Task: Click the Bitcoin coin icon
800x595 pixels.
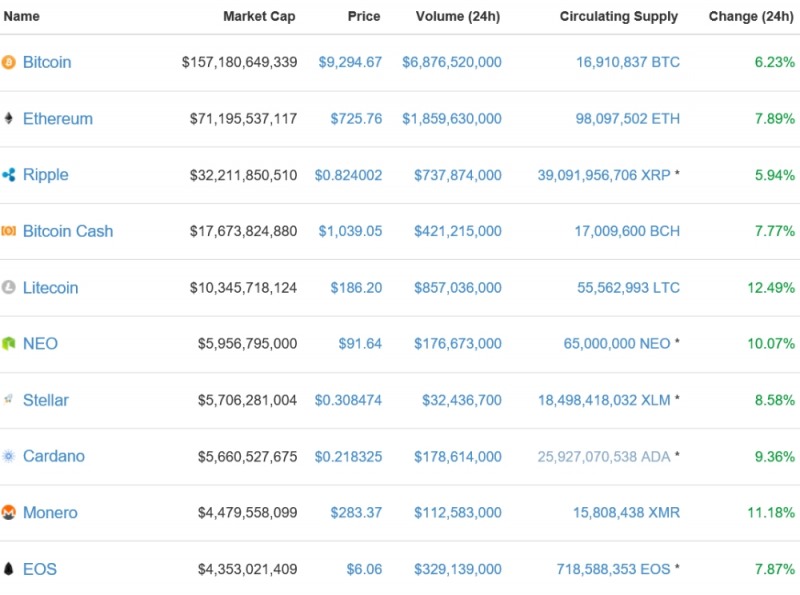Action: (9, 62)
